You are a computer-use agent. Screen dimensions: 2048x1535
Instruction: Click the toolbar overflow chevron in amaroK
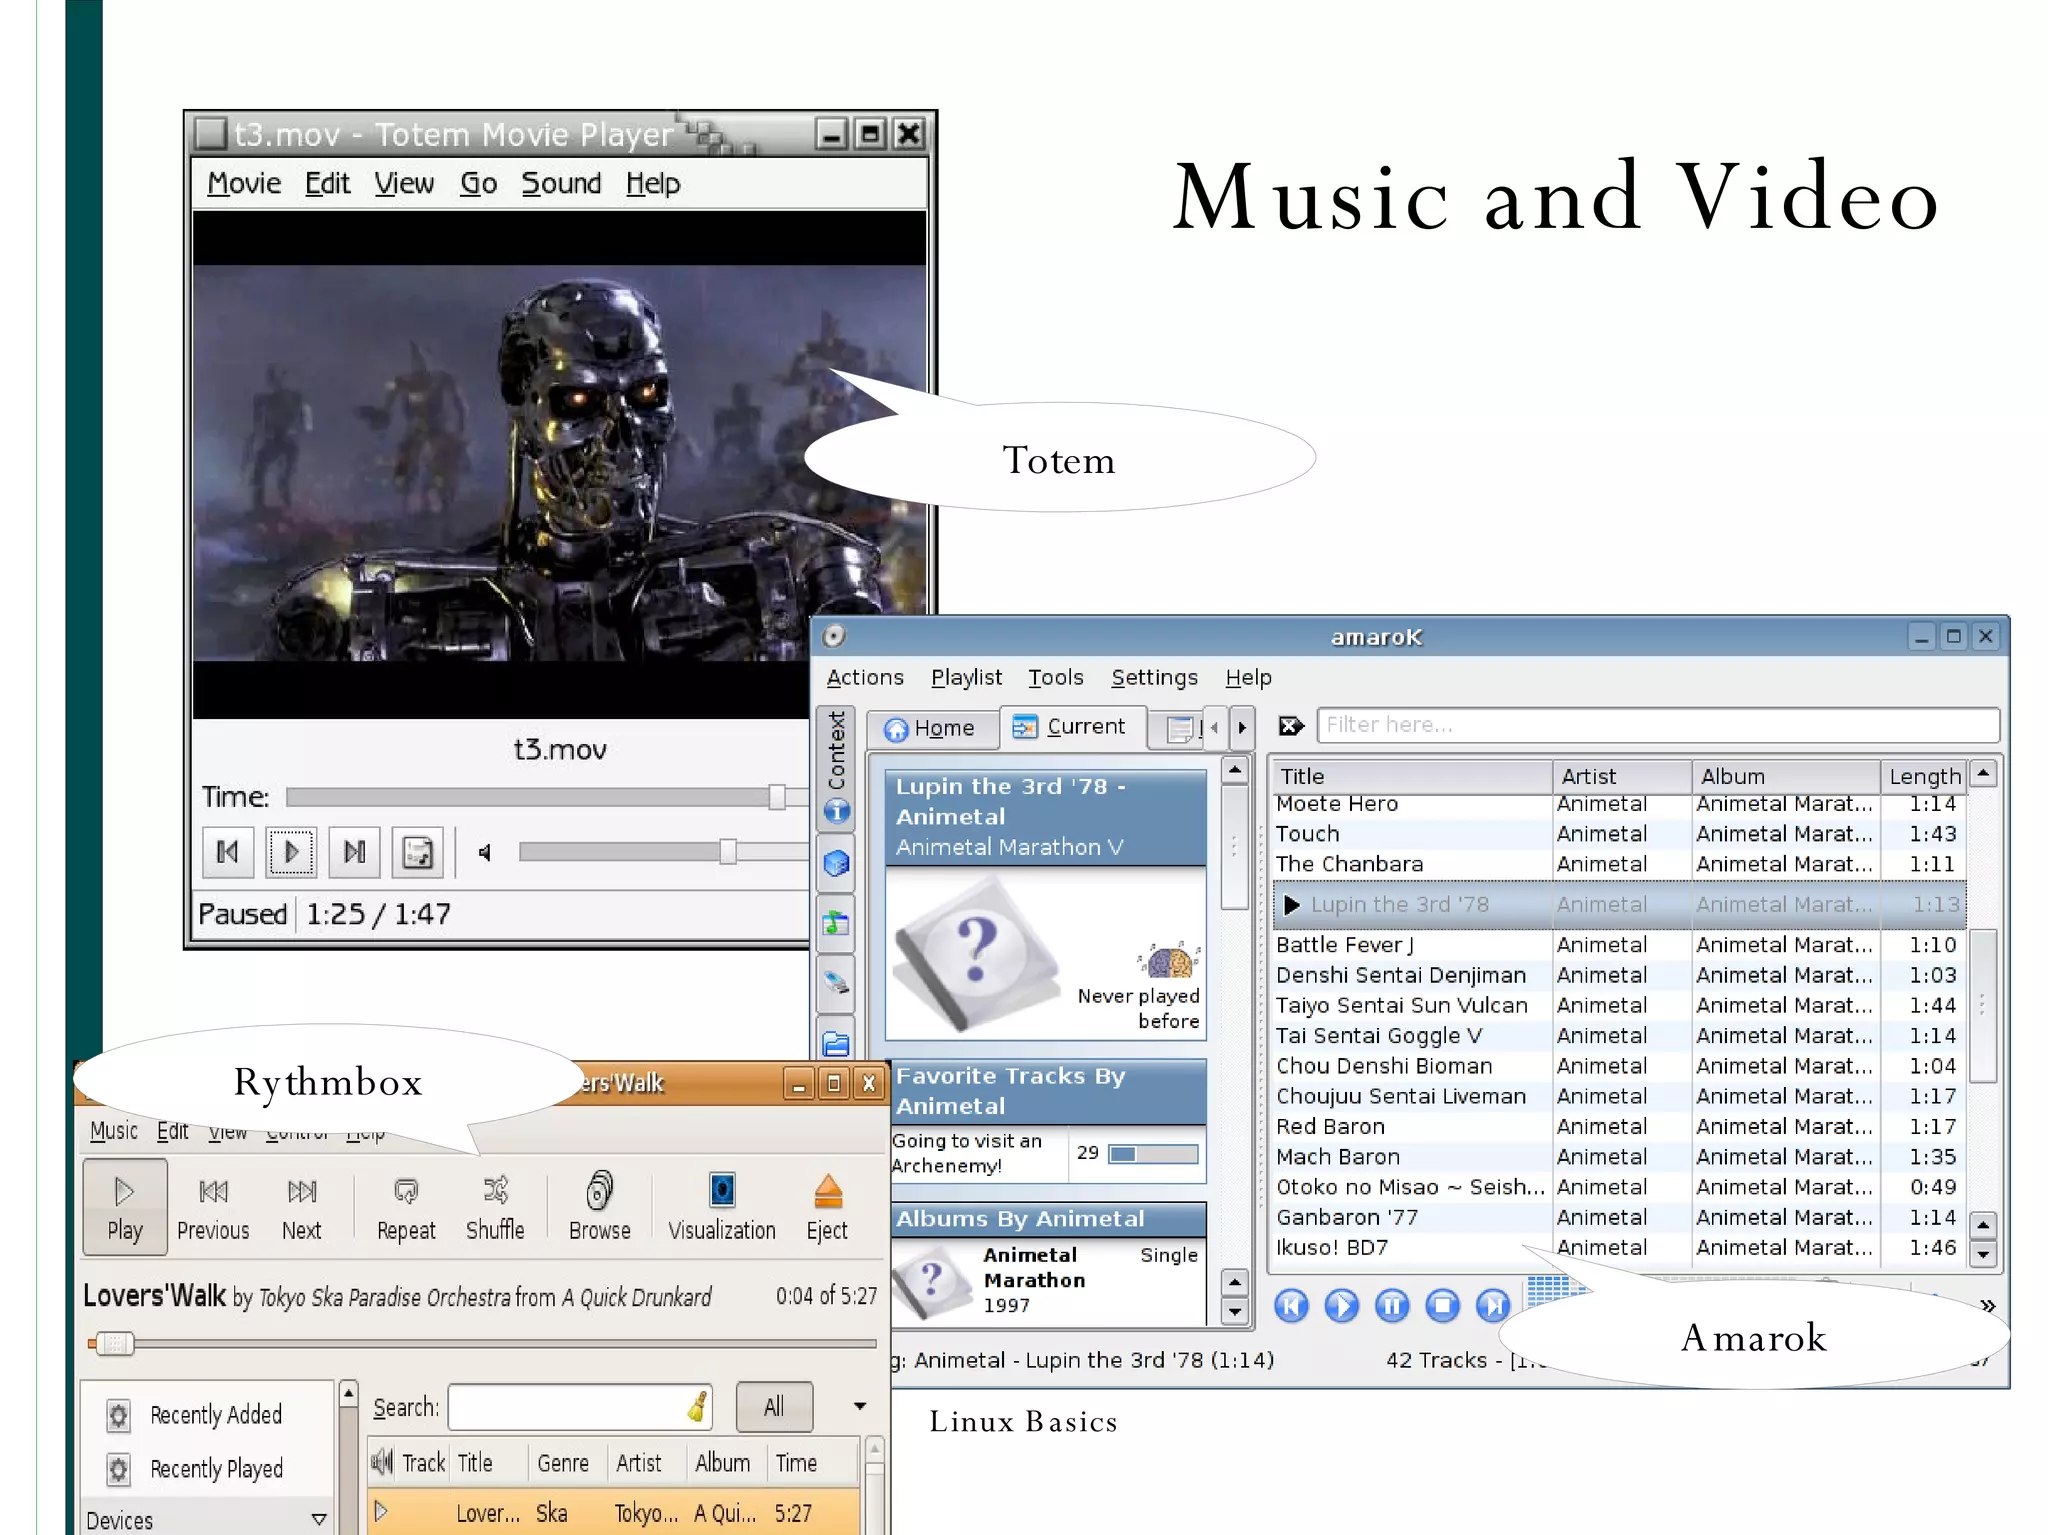tap(1987, 1306)
